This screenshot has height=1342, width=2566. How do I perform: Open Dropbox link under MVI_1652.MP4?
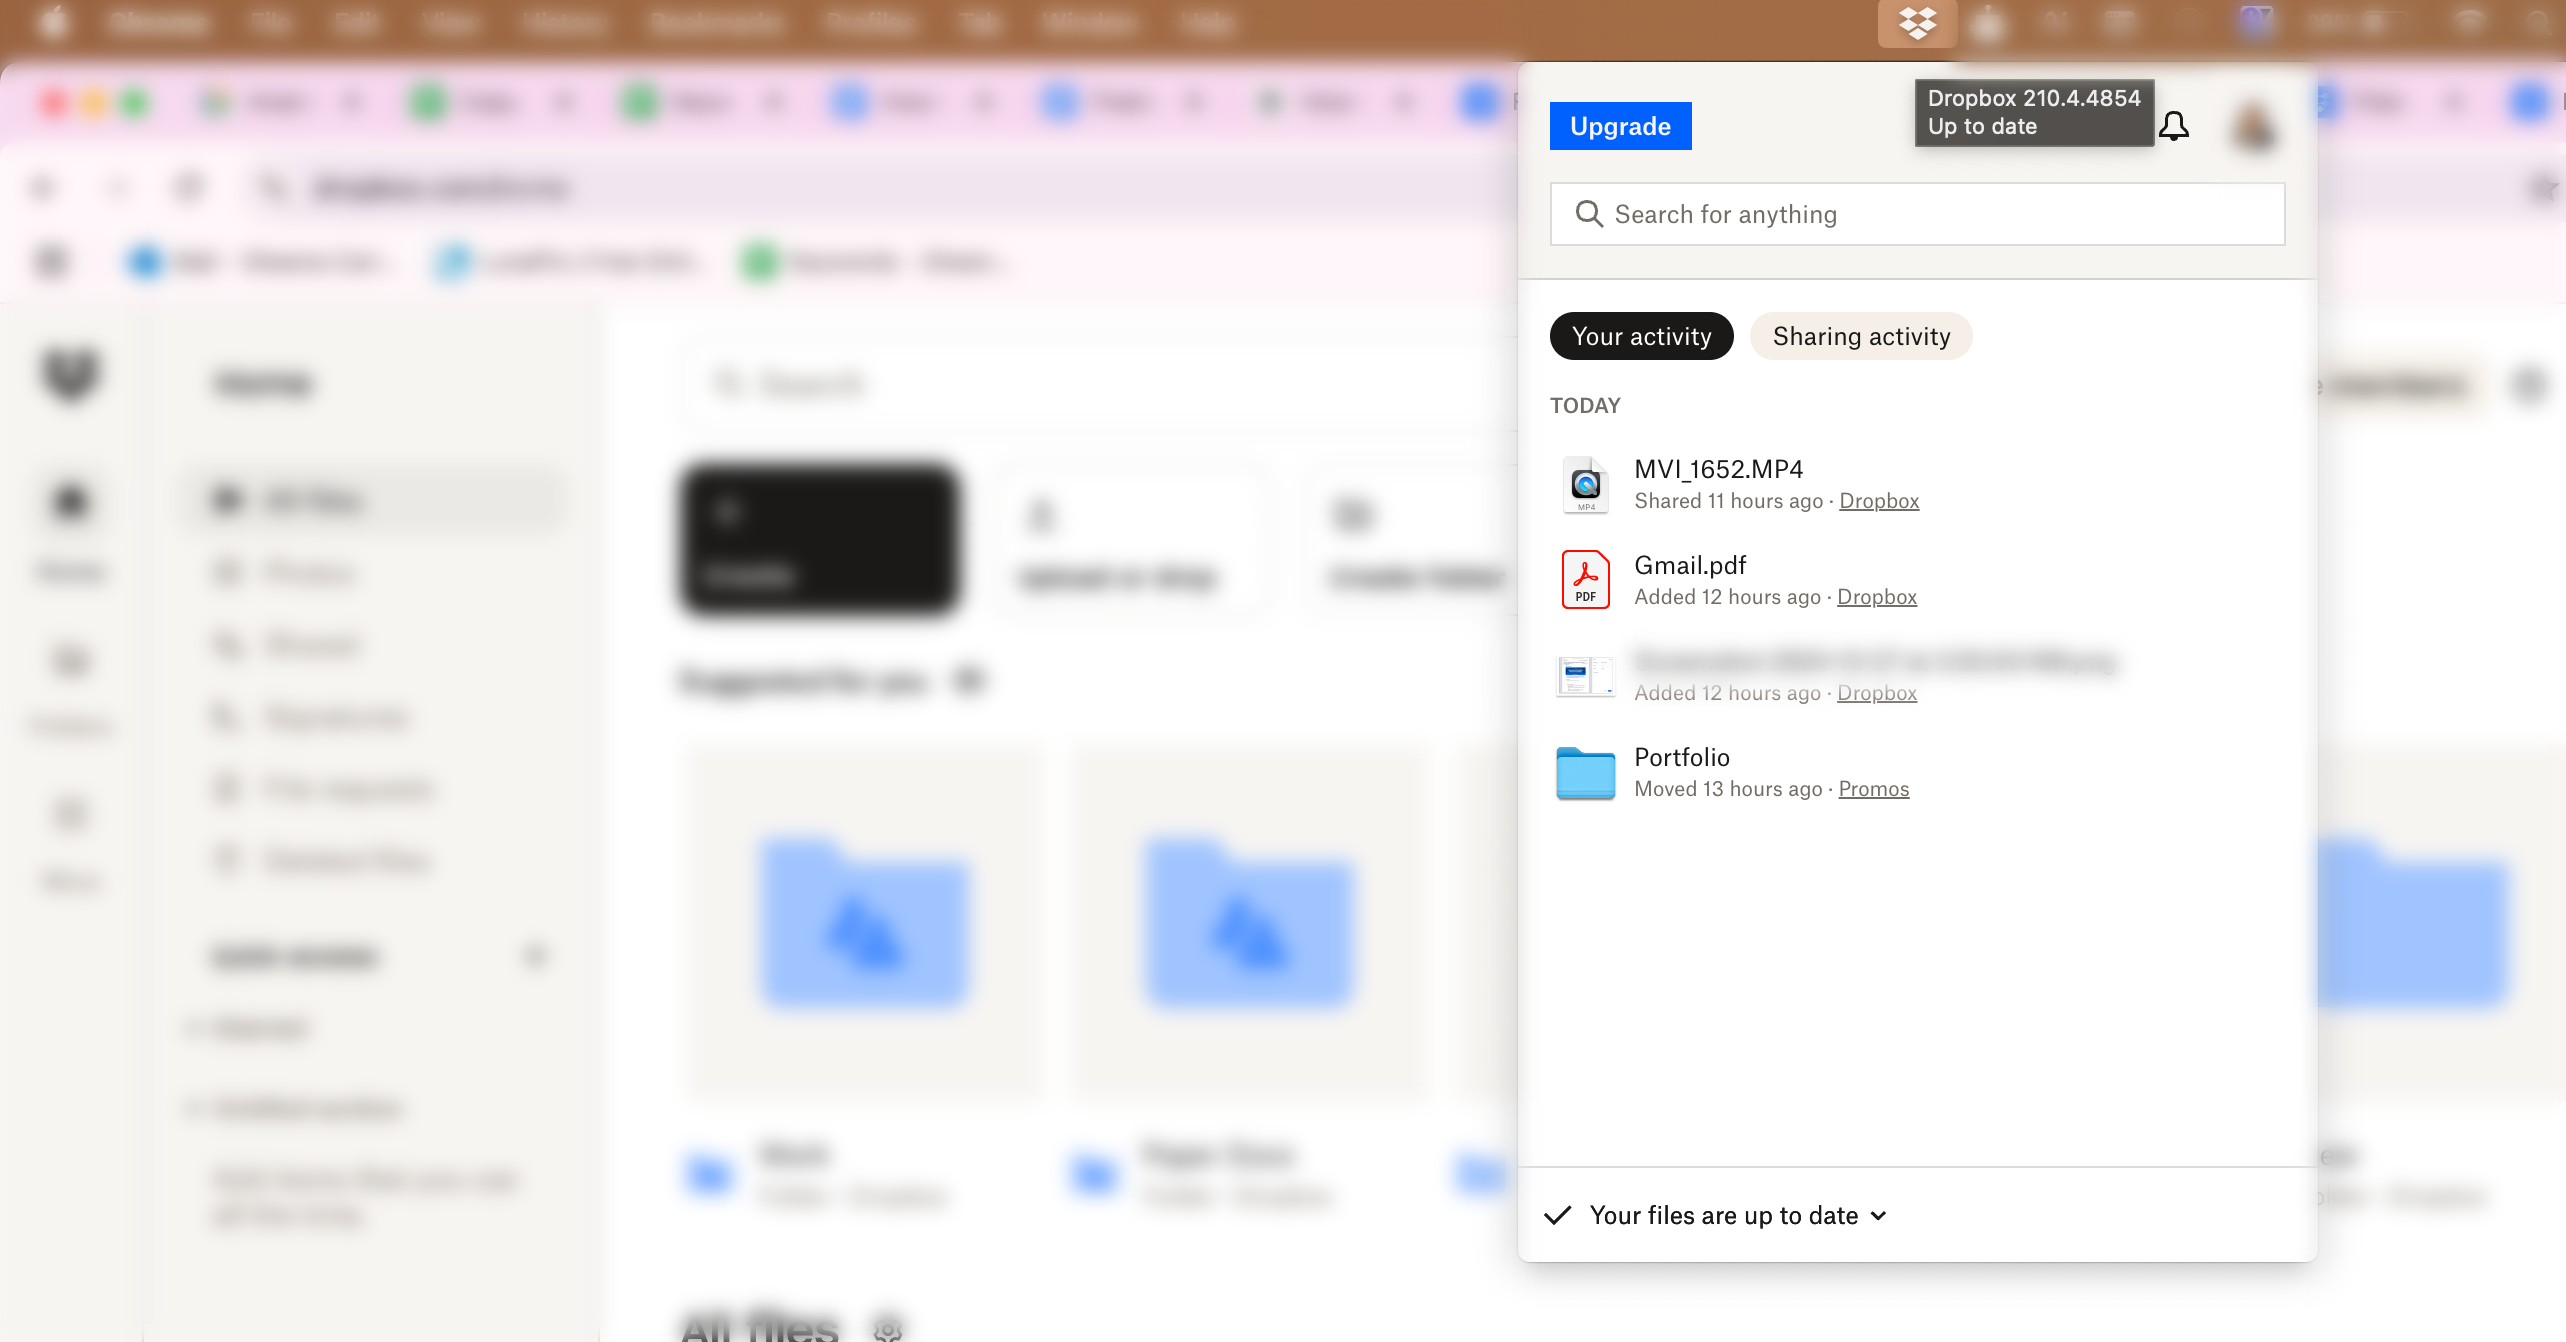pyautogui.click(x=1879, y=501)
